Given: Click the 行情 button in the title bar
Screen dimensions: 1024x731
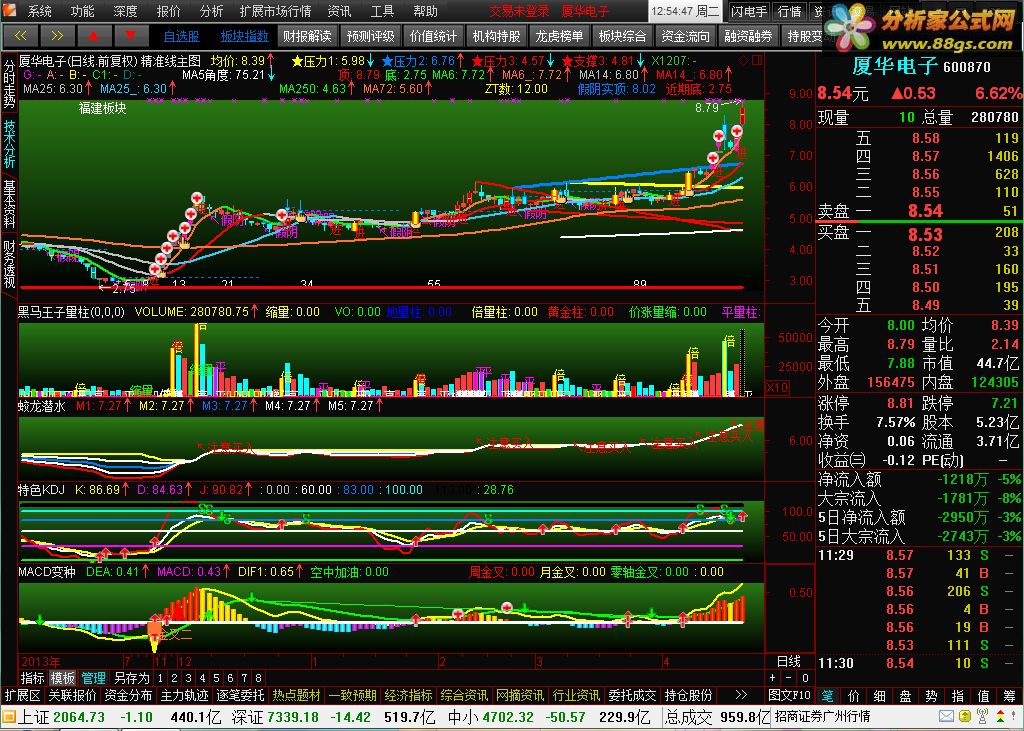Looking at the screenshot, I should click(x=790, y=11).
